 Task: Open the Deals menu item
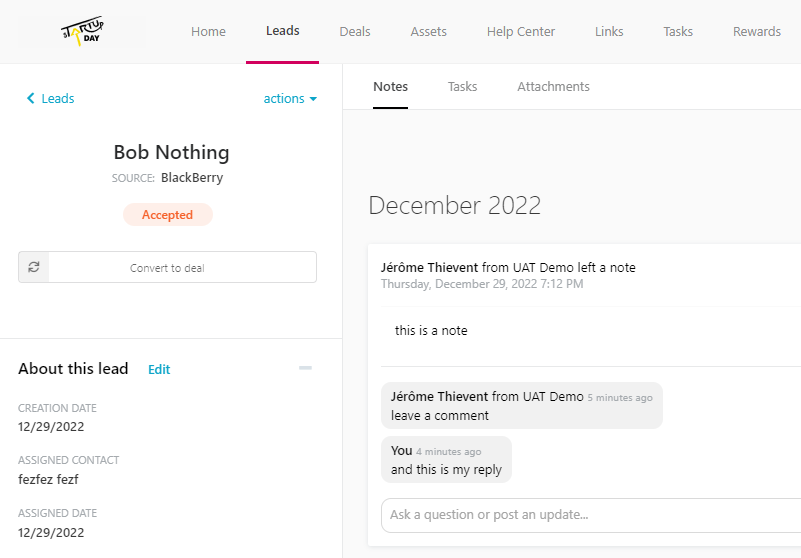355,31
